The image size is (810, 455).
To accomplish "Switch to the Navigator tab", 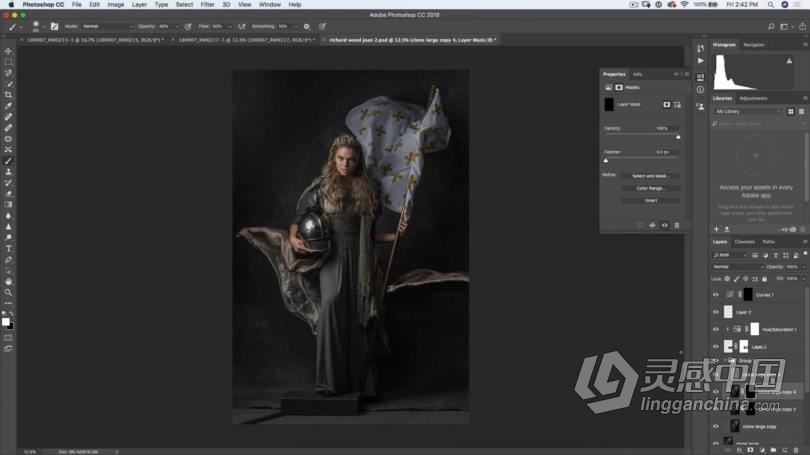I will pyautogui.click(x=754, y=45).
